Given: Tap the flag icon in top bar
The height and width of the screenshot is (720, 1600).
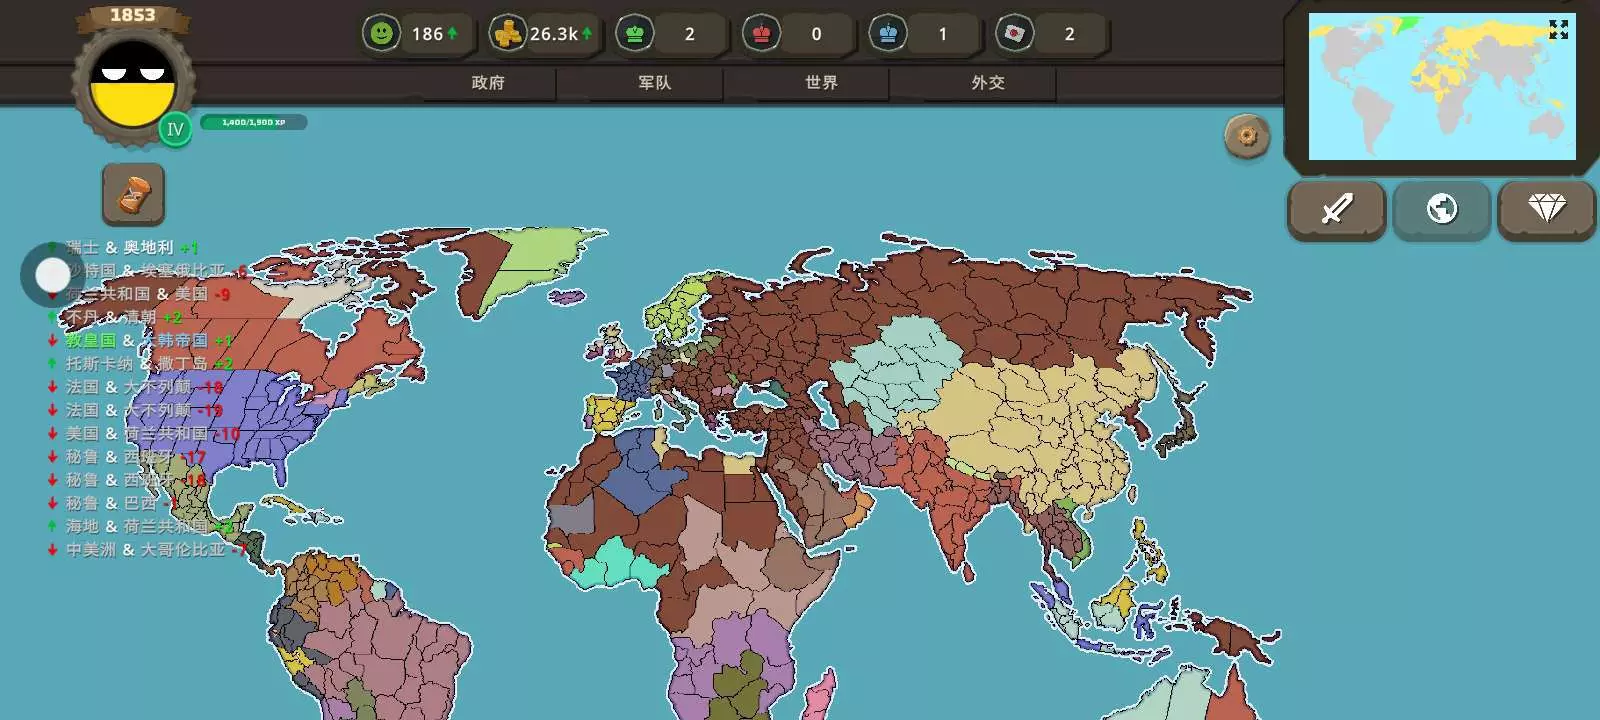Looking at the screenshot, I should 1014,34.
